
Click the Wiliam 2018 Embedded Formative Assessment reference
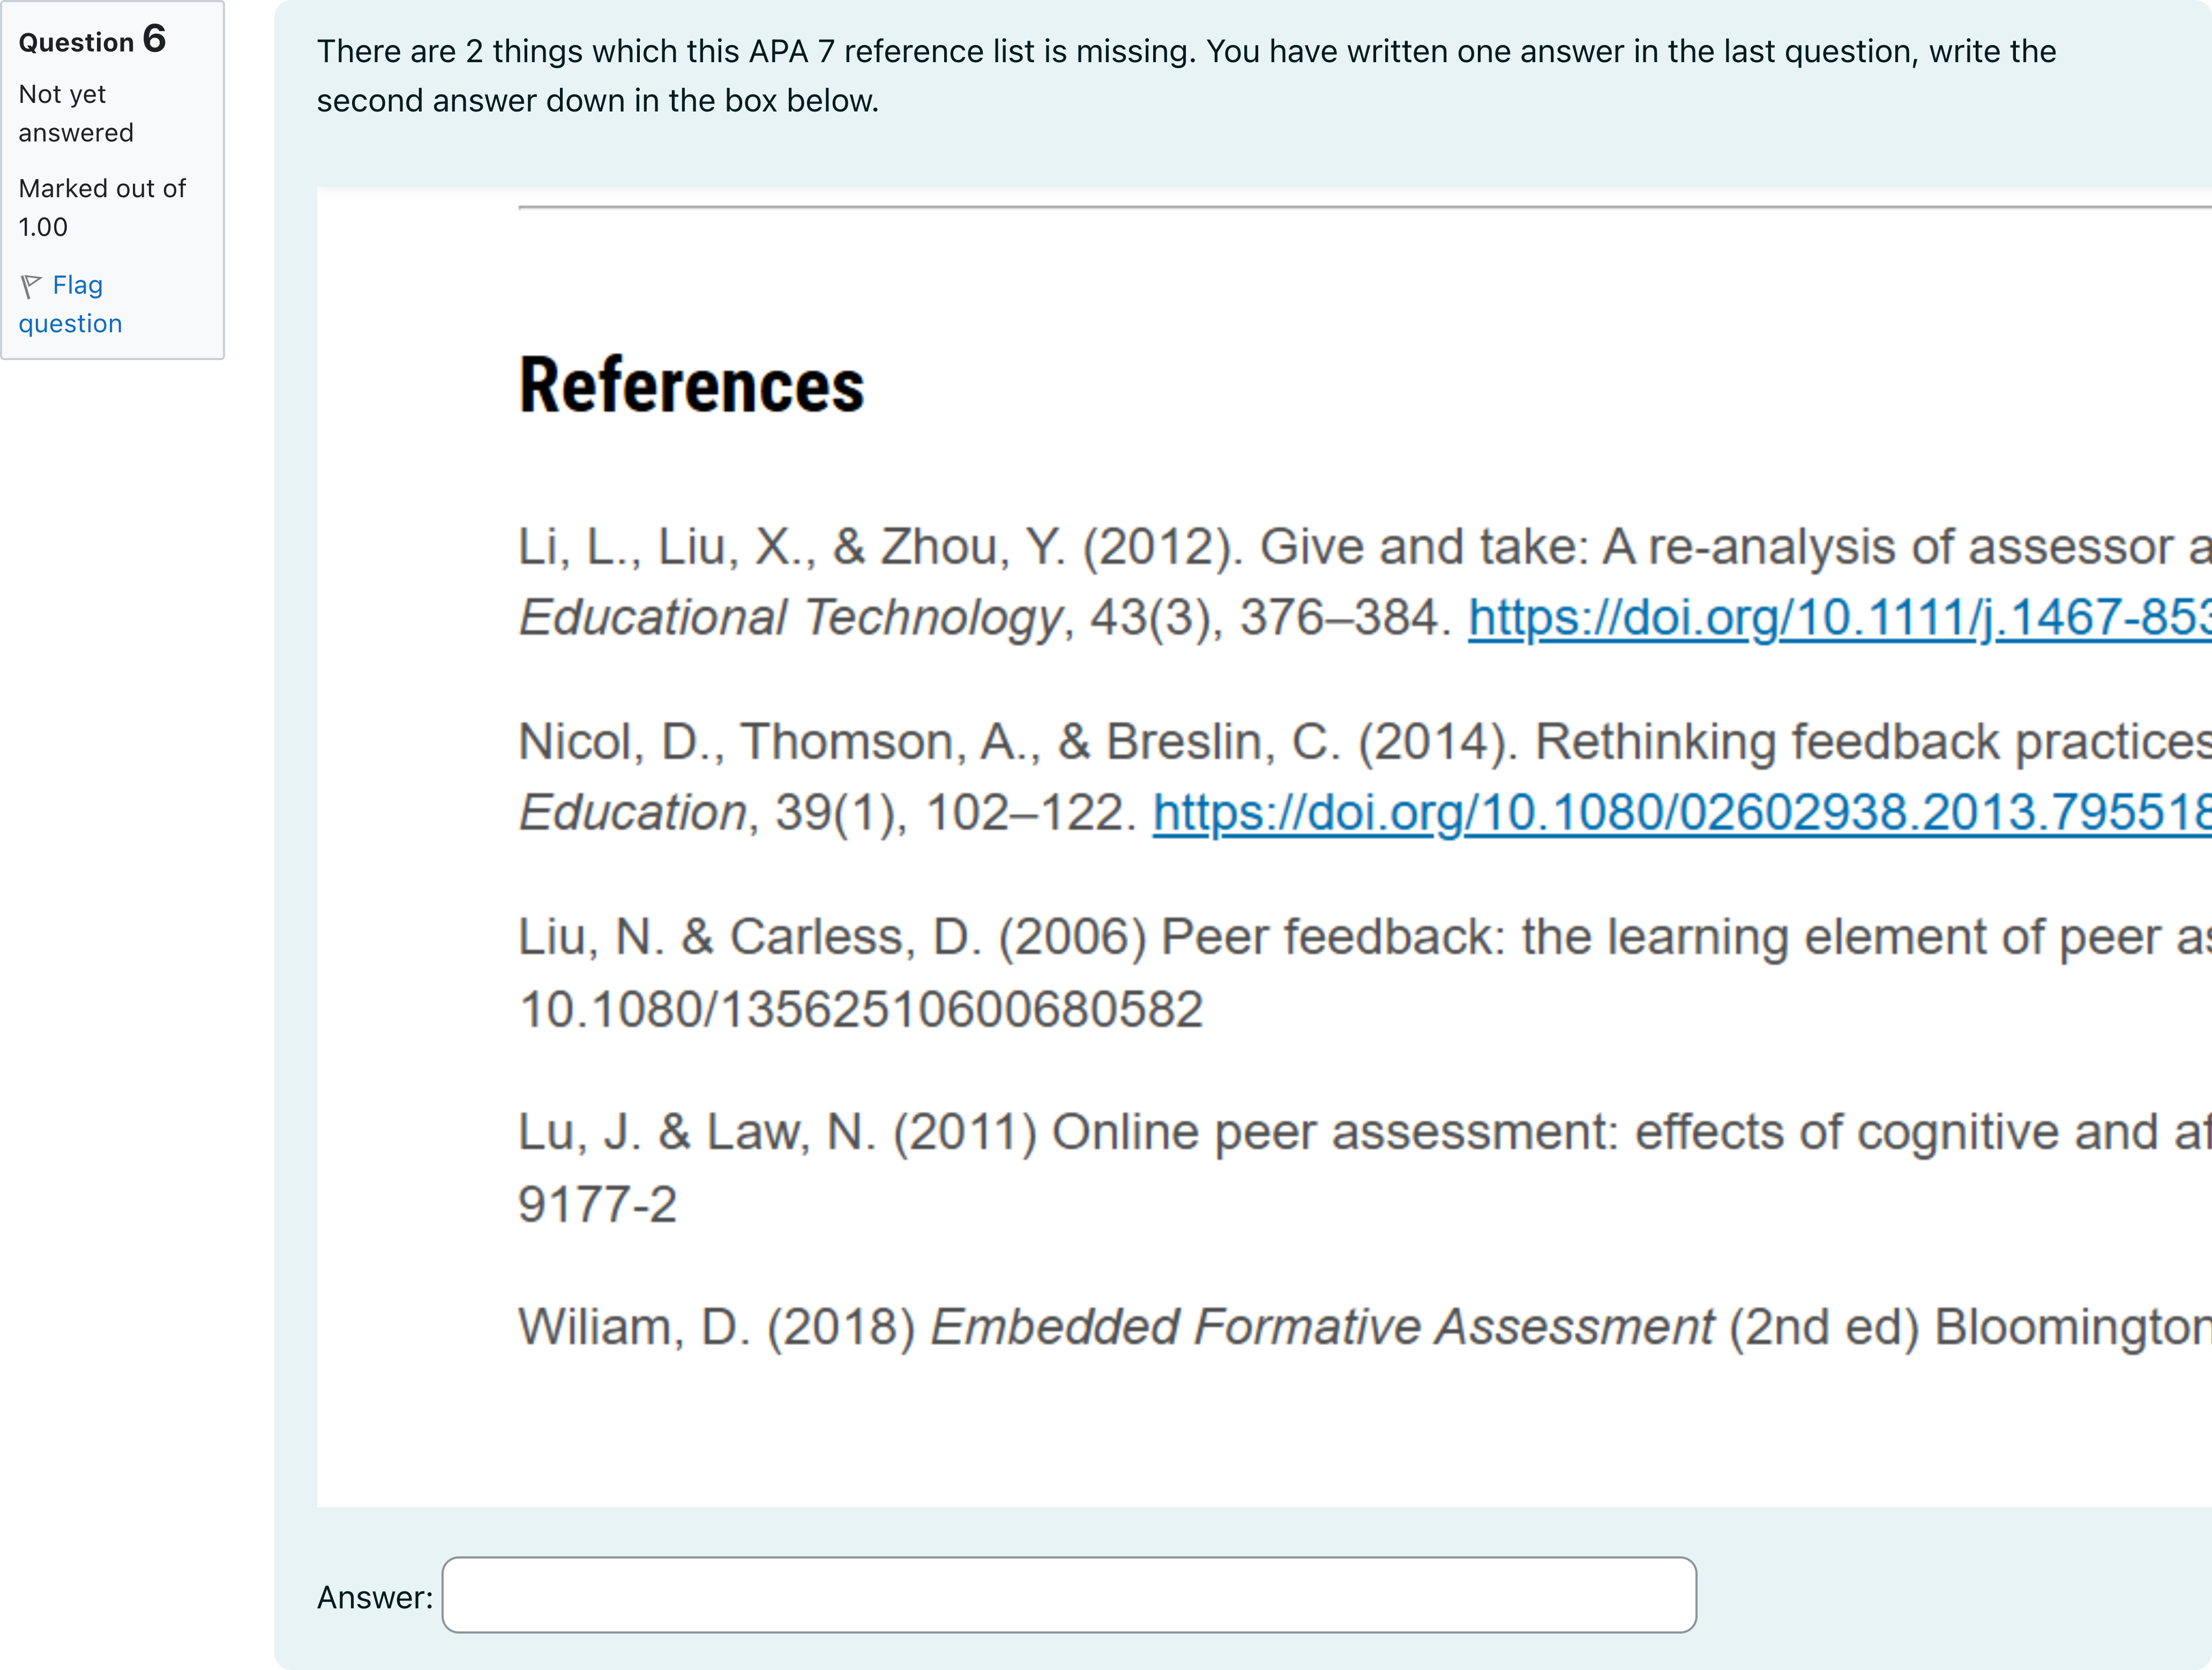[1365, 1327]
